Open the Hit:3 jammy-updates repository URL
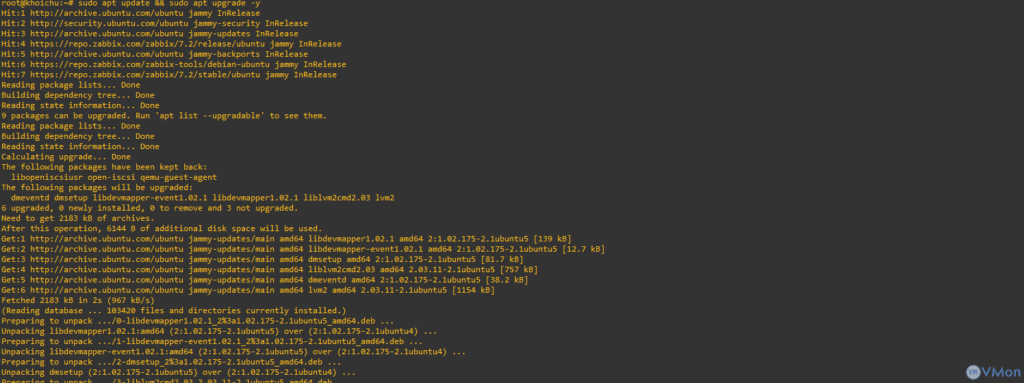 (107, 33)
